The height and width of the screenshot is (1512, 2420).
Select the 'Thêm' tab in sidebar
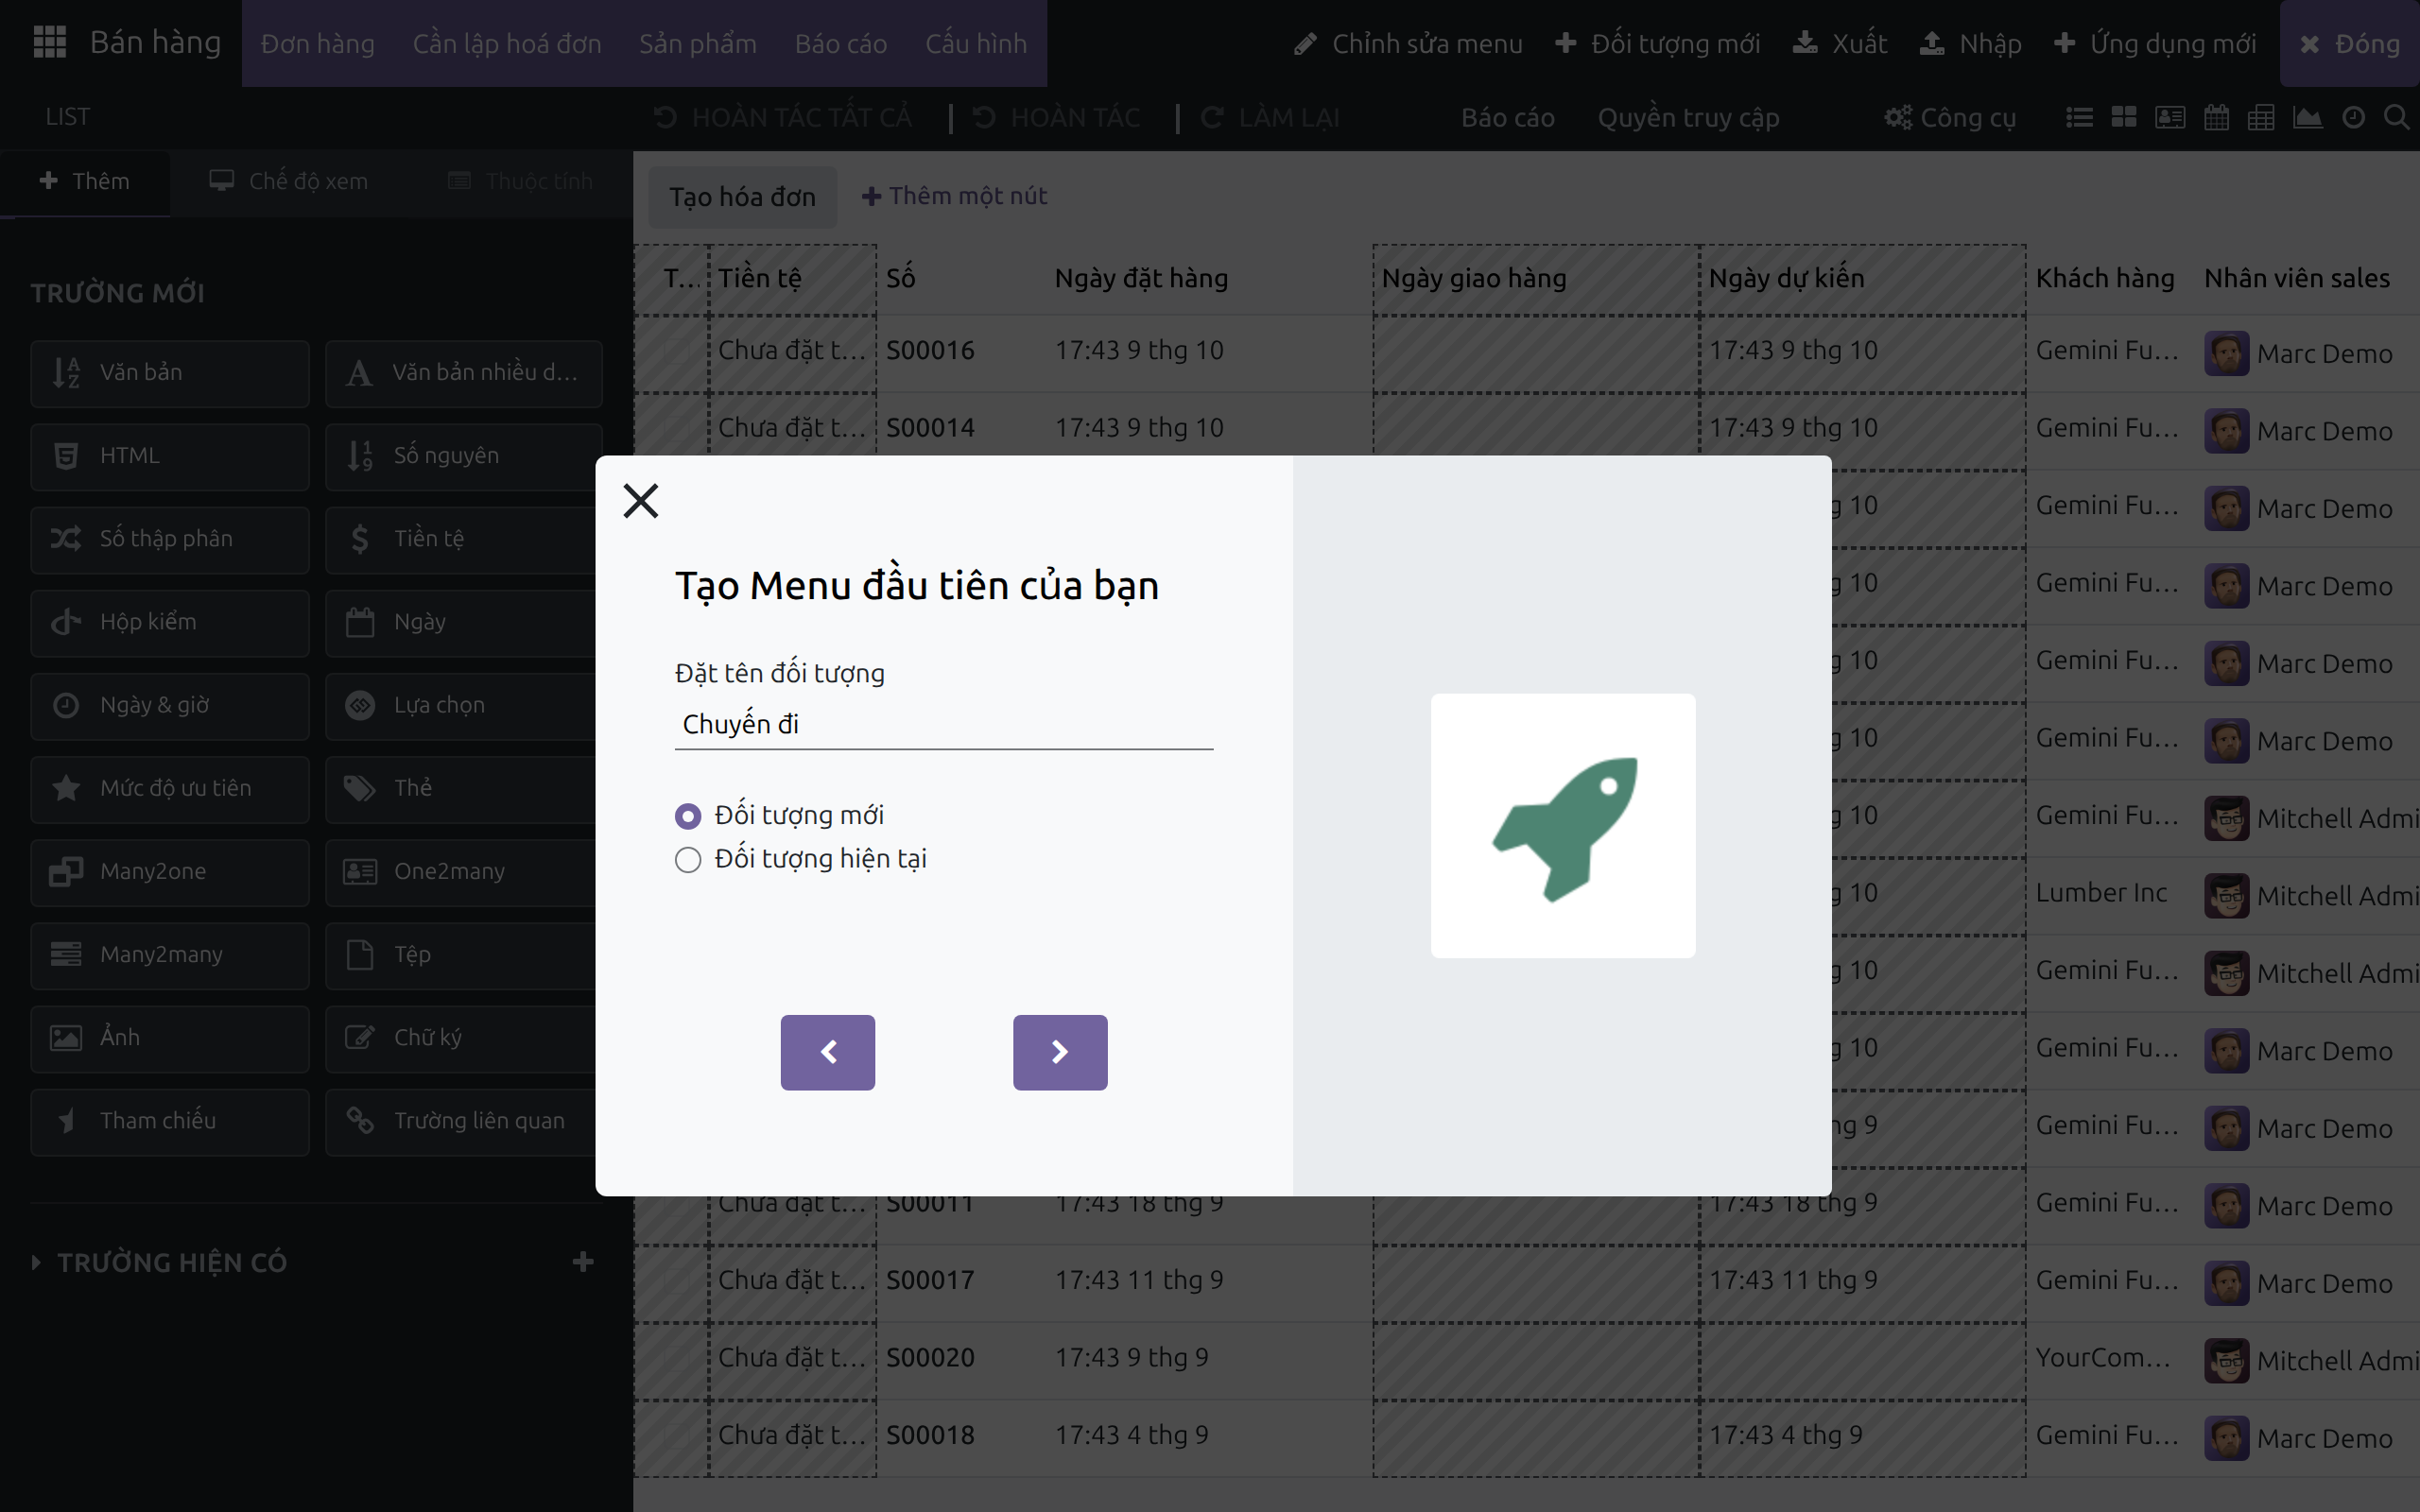[x=85, y=181]
